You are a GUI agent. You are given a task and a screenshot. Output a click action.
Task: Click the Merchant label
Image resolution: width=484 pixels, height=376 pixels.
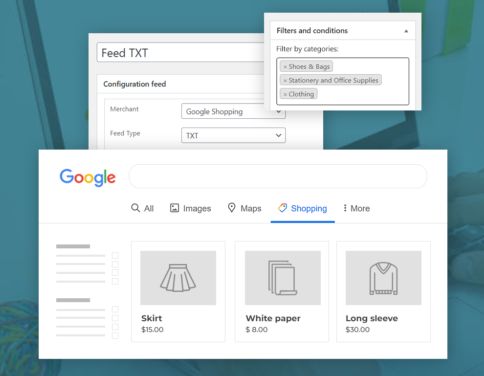[124, 109]
